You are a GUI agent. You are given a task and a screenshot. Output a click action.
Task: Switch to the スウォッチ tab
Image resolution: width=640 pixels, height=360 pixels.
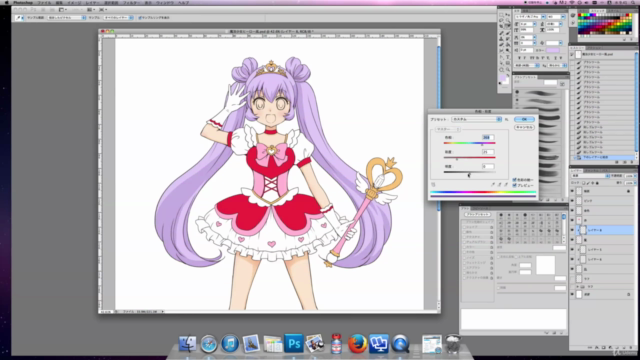click(597, 11)
